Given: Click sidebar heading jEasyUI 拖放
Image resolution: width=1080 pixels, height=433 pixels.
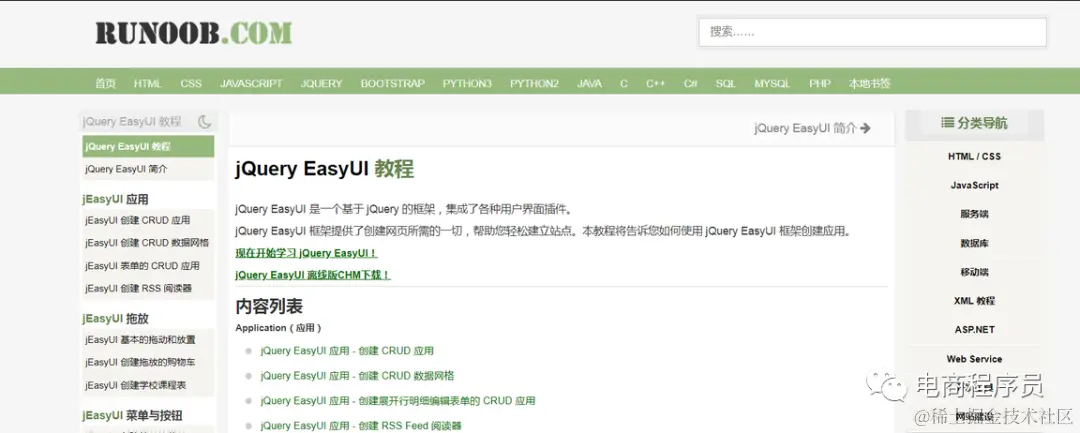Looking at the screenshot, I should coord(115,319).
